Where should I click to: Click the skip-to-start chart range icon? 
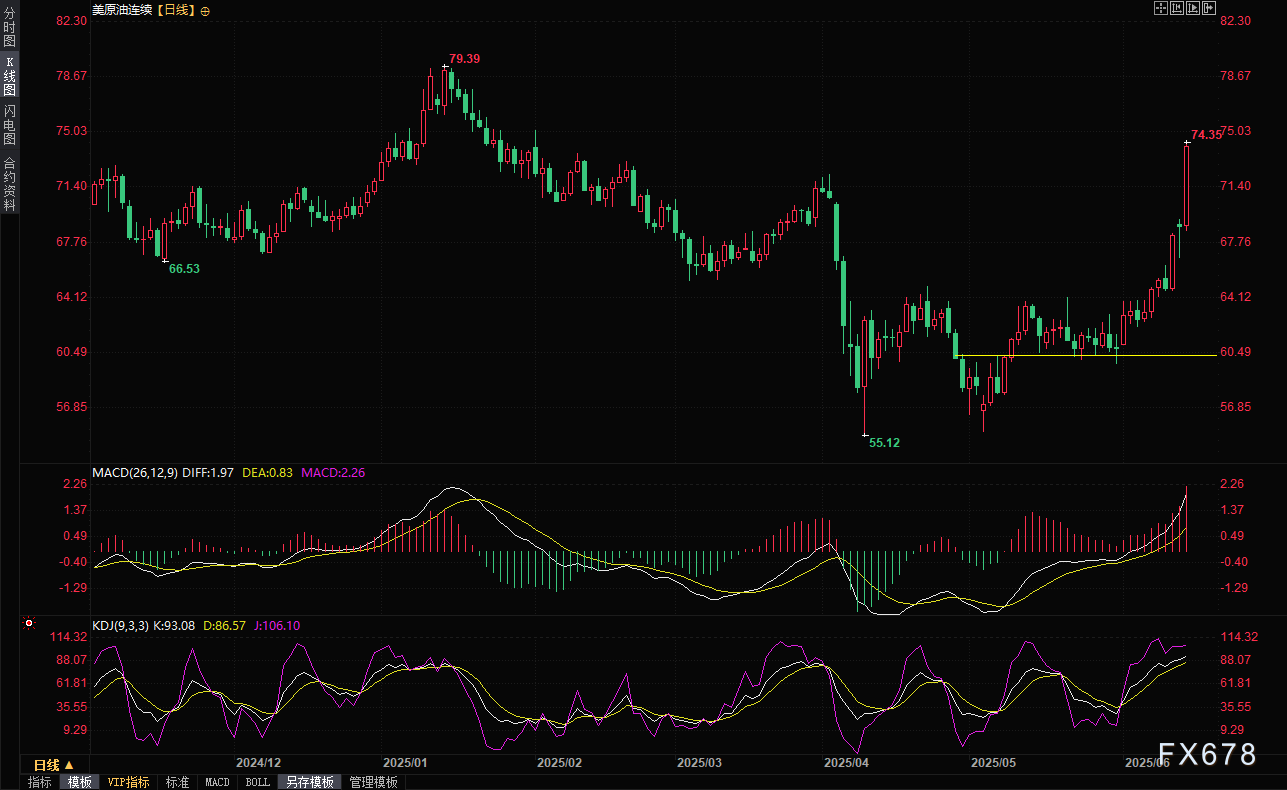(1177, 8)
